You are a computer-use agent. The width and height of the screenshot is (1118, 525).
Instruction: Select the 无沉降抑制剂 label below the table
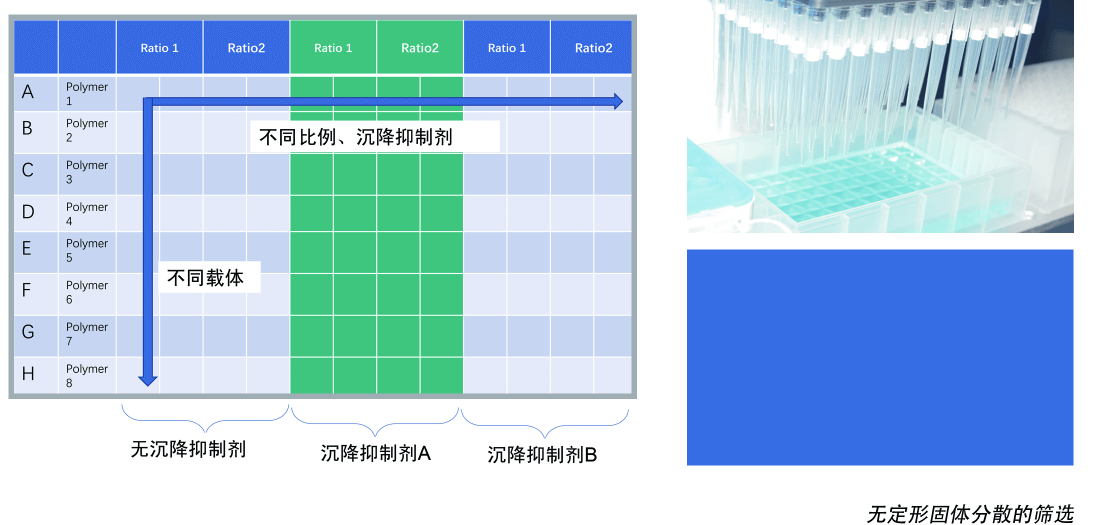(x=188, y=449)
